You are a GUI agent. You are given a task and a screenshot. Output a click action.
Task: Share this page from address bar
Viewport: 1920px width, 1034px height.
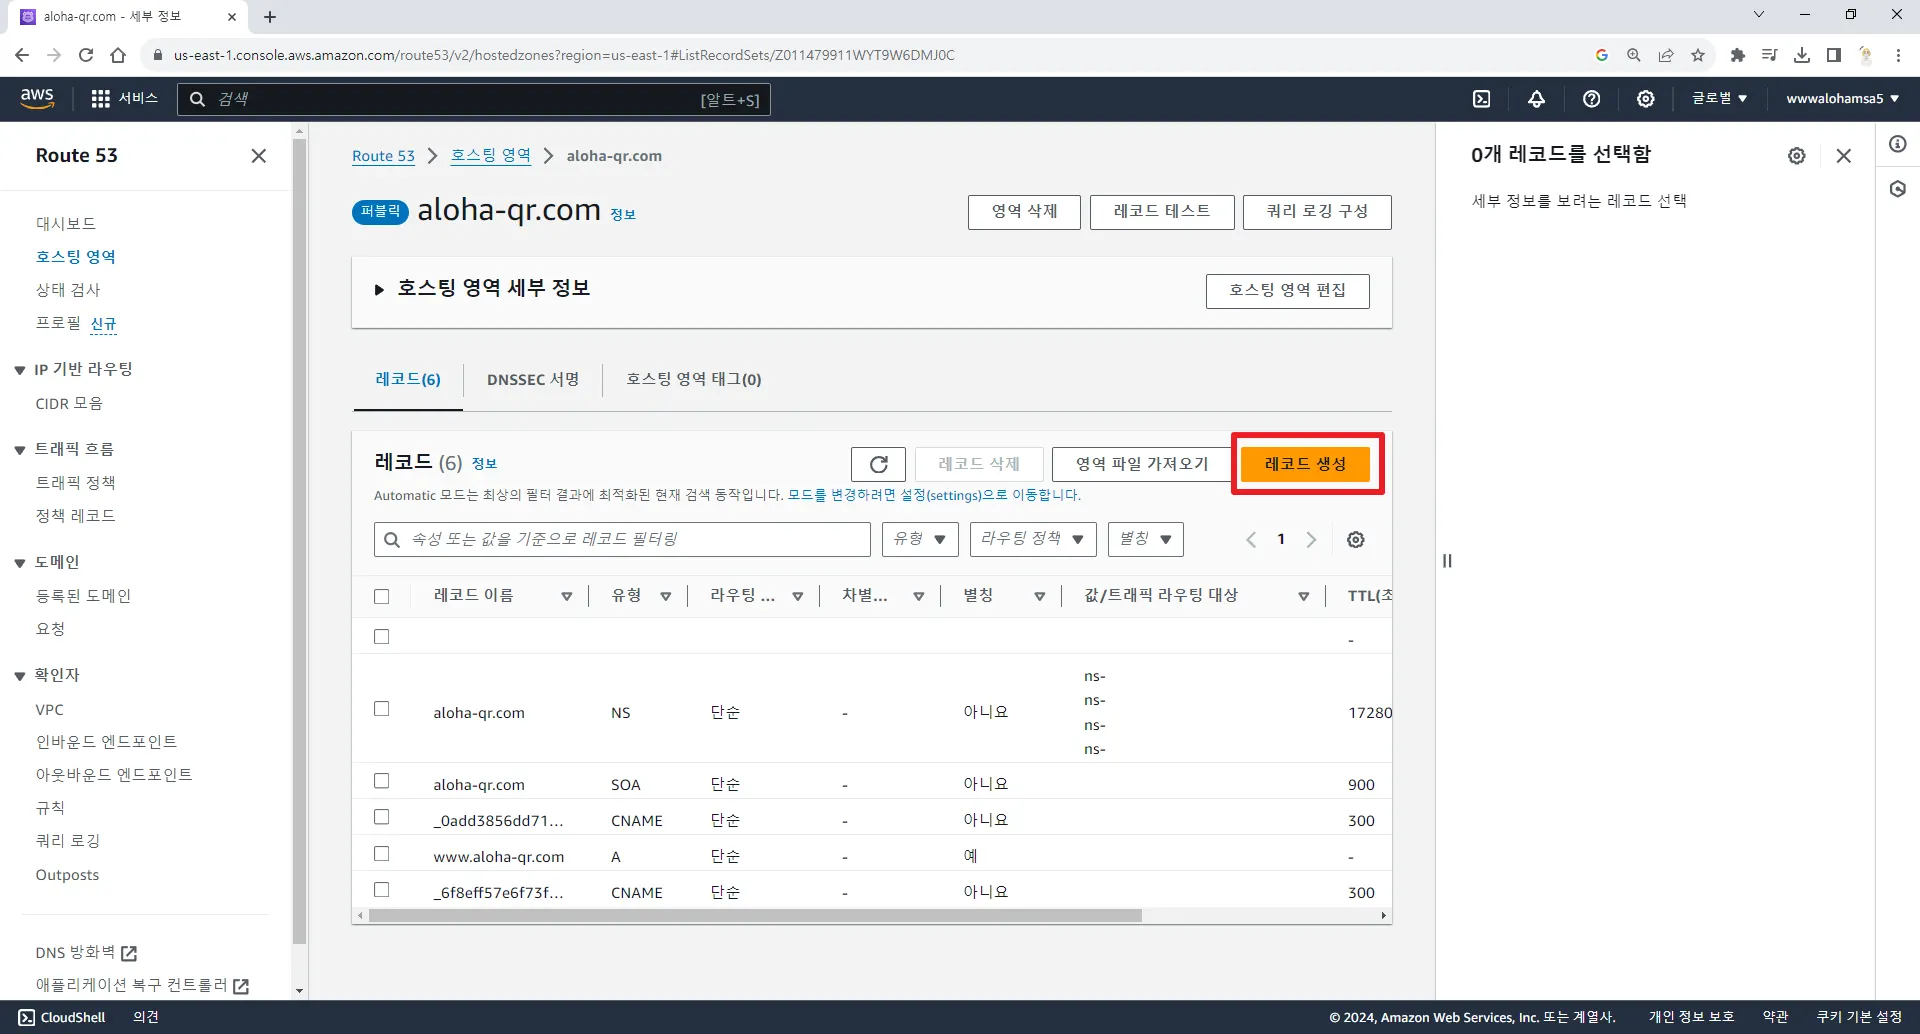[1666, 55]
